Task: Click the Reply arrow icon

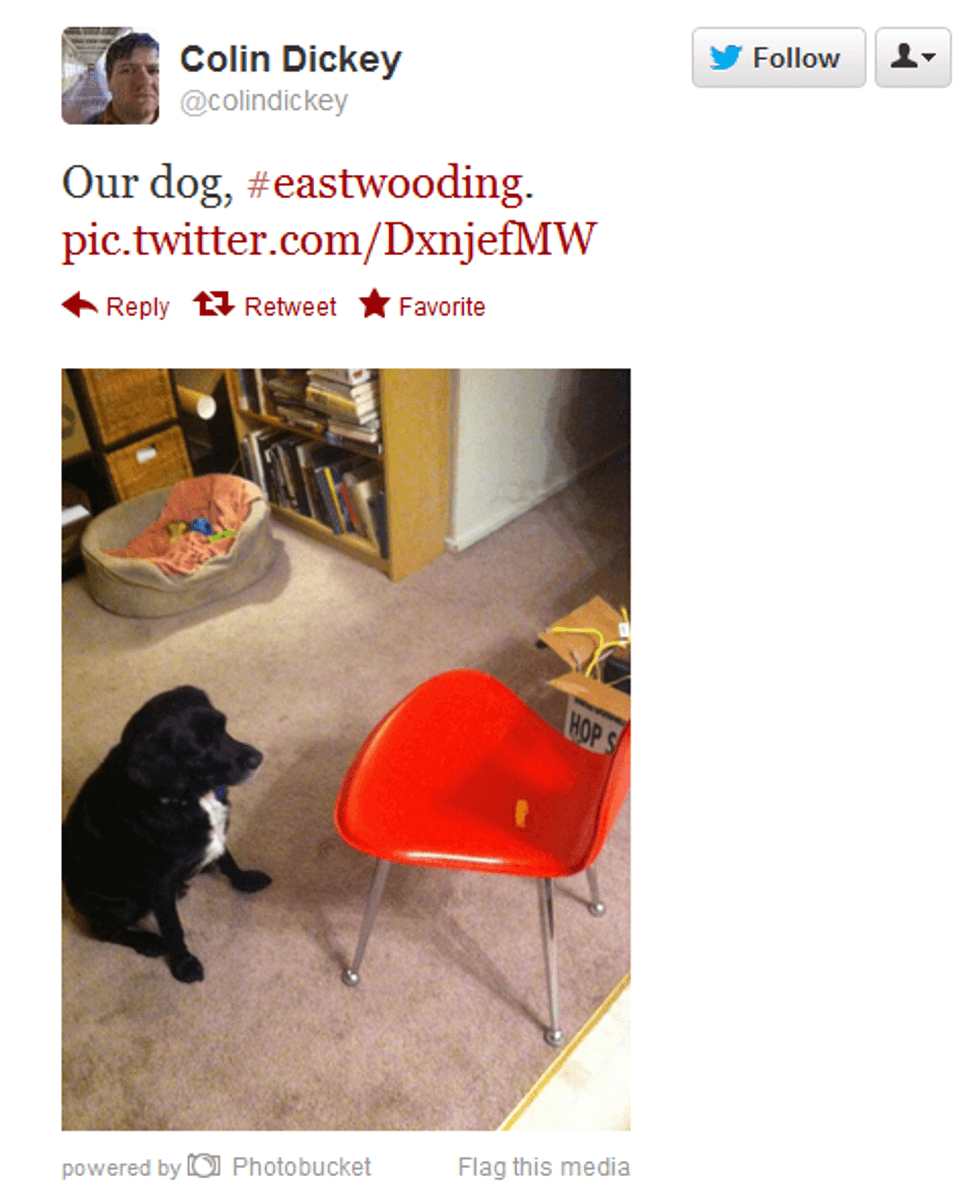Action: tap(79, 306)
